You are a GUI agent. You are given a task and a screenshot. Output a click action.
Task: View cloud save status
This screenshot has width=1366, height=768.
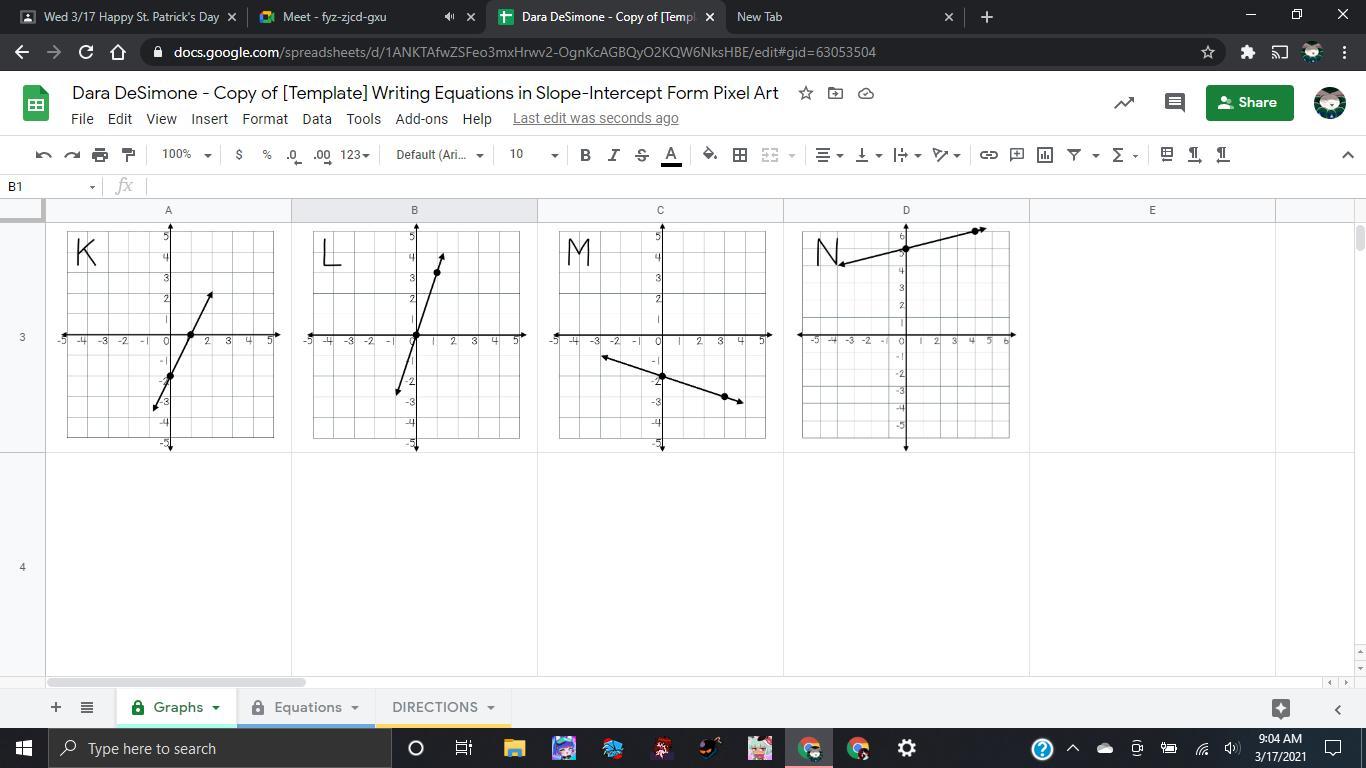(x=866, y=93)
